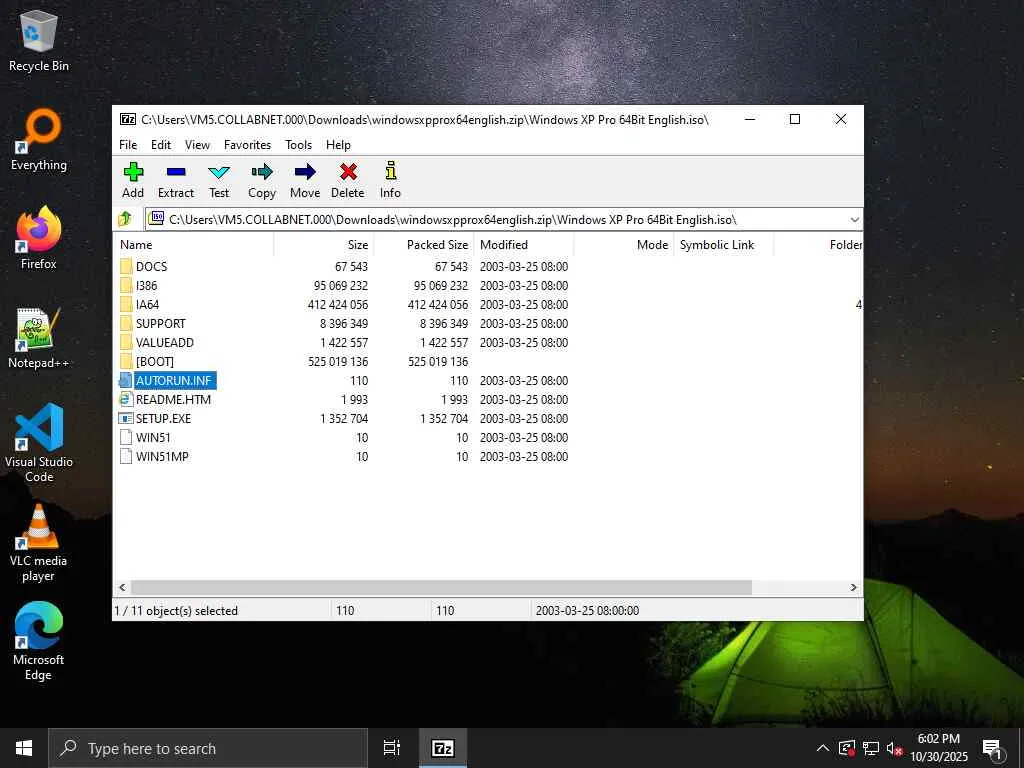Click the red Delete icon

click(x=348, y=172)
